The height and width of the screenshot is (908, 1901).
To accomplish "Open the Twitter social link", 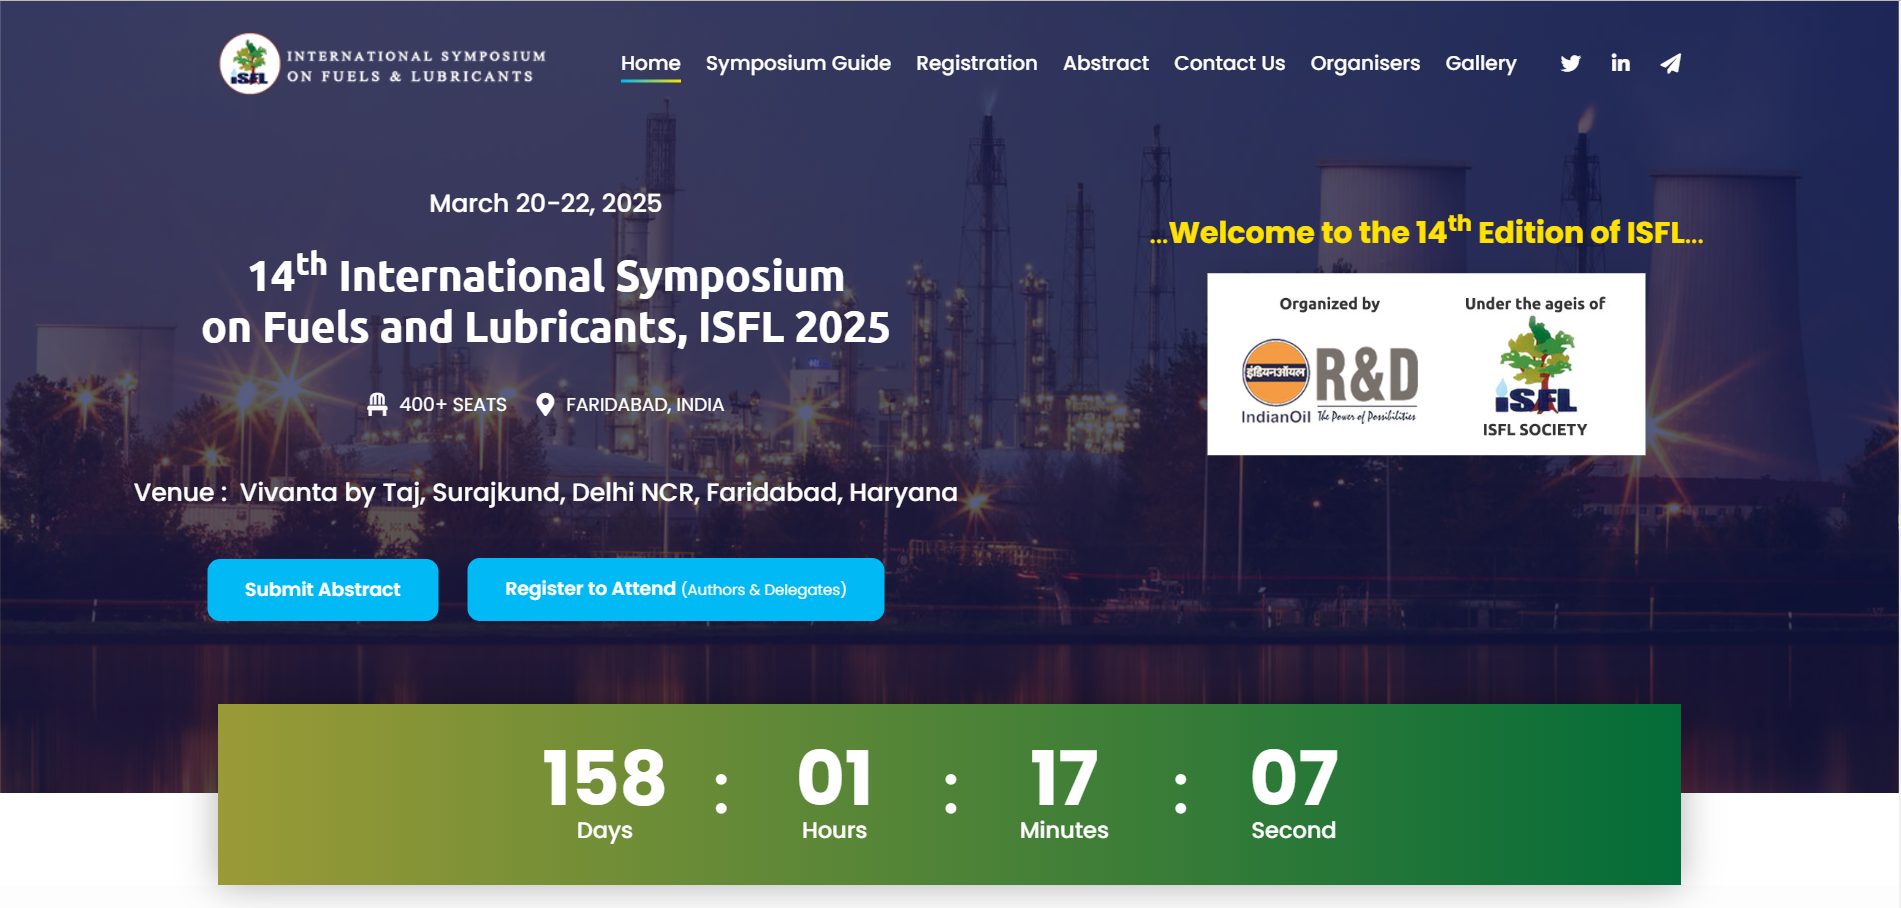I will click(1570, 64).
